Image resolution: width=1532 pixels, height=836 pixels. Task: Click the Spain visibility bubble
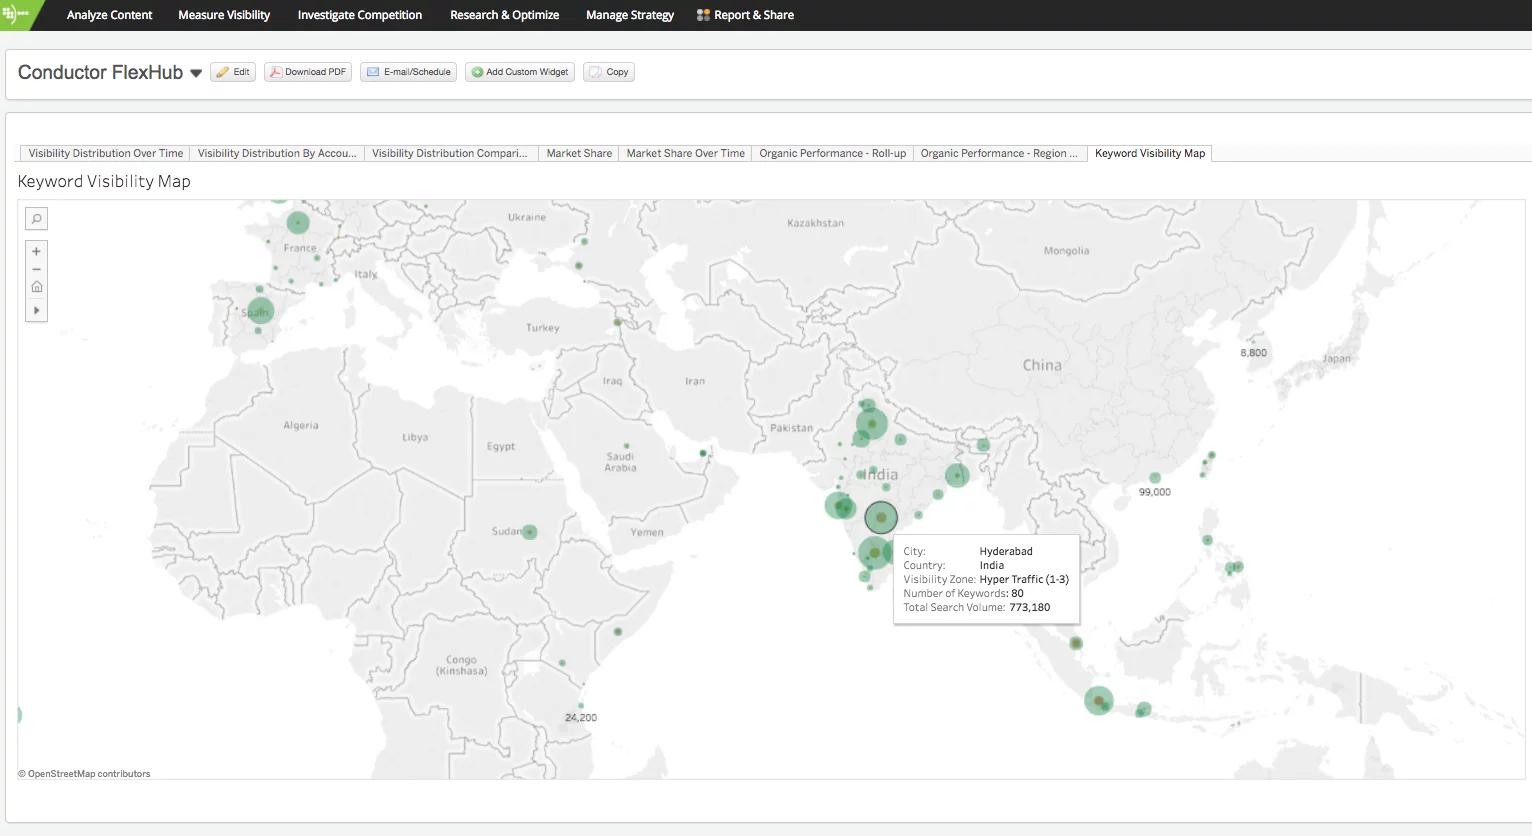260,311
